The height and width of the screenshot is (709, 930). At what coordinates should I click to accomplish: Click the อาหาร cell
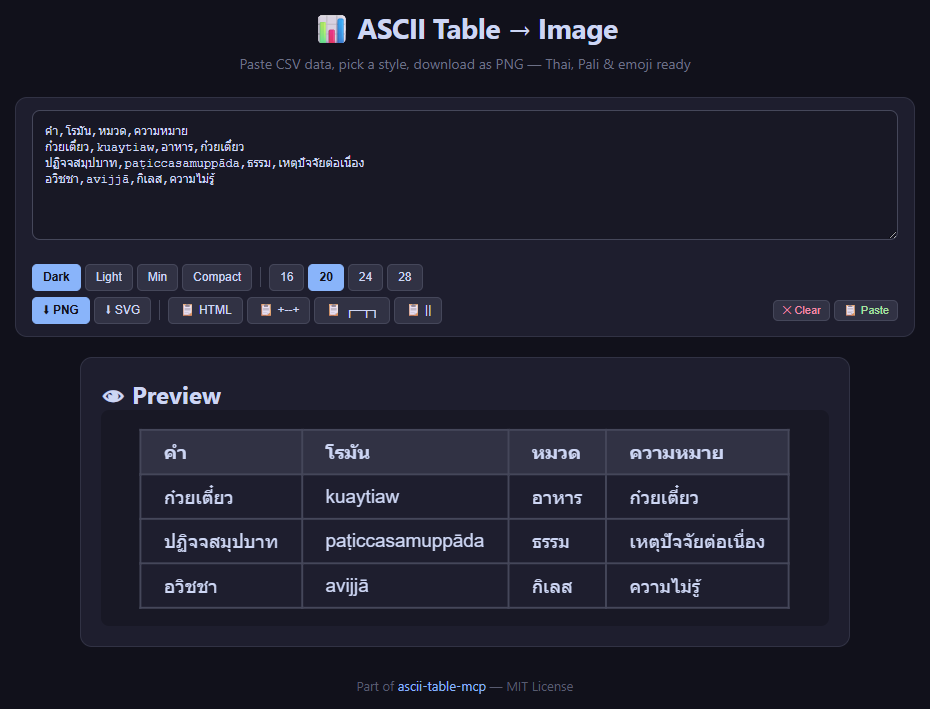point(557,497)
